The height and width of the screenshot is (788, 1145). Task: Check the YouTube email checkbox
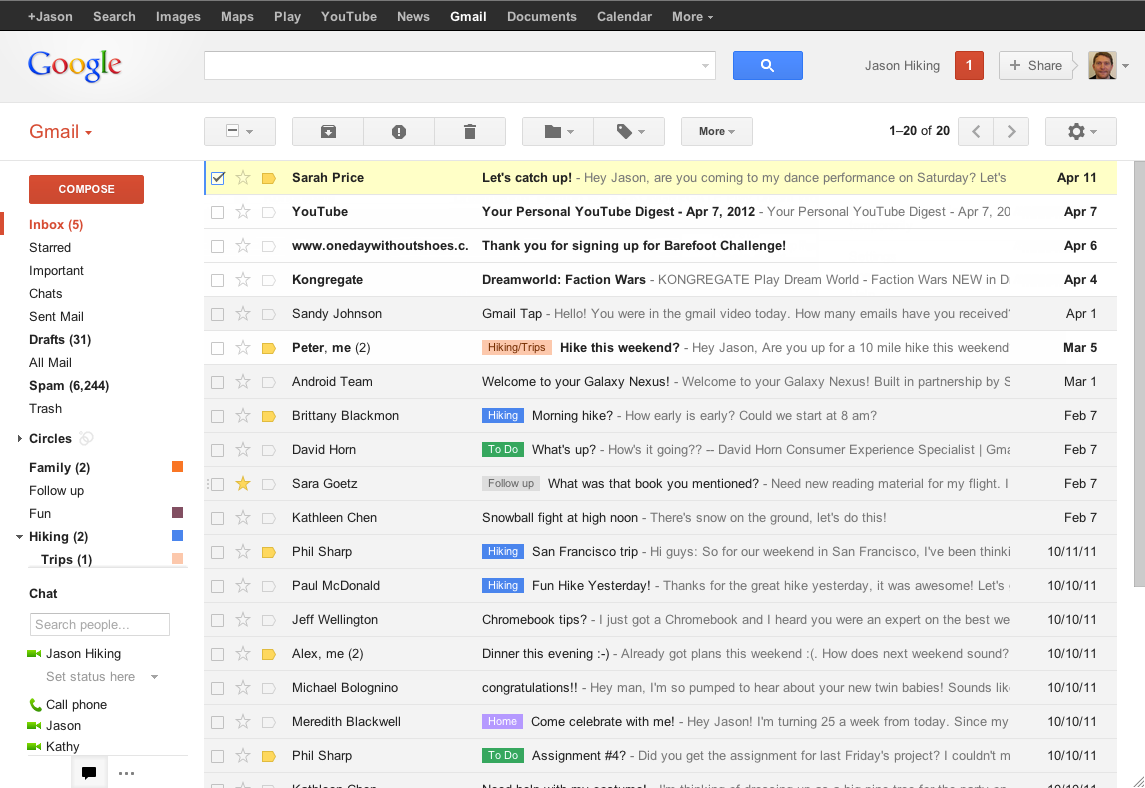218,213
